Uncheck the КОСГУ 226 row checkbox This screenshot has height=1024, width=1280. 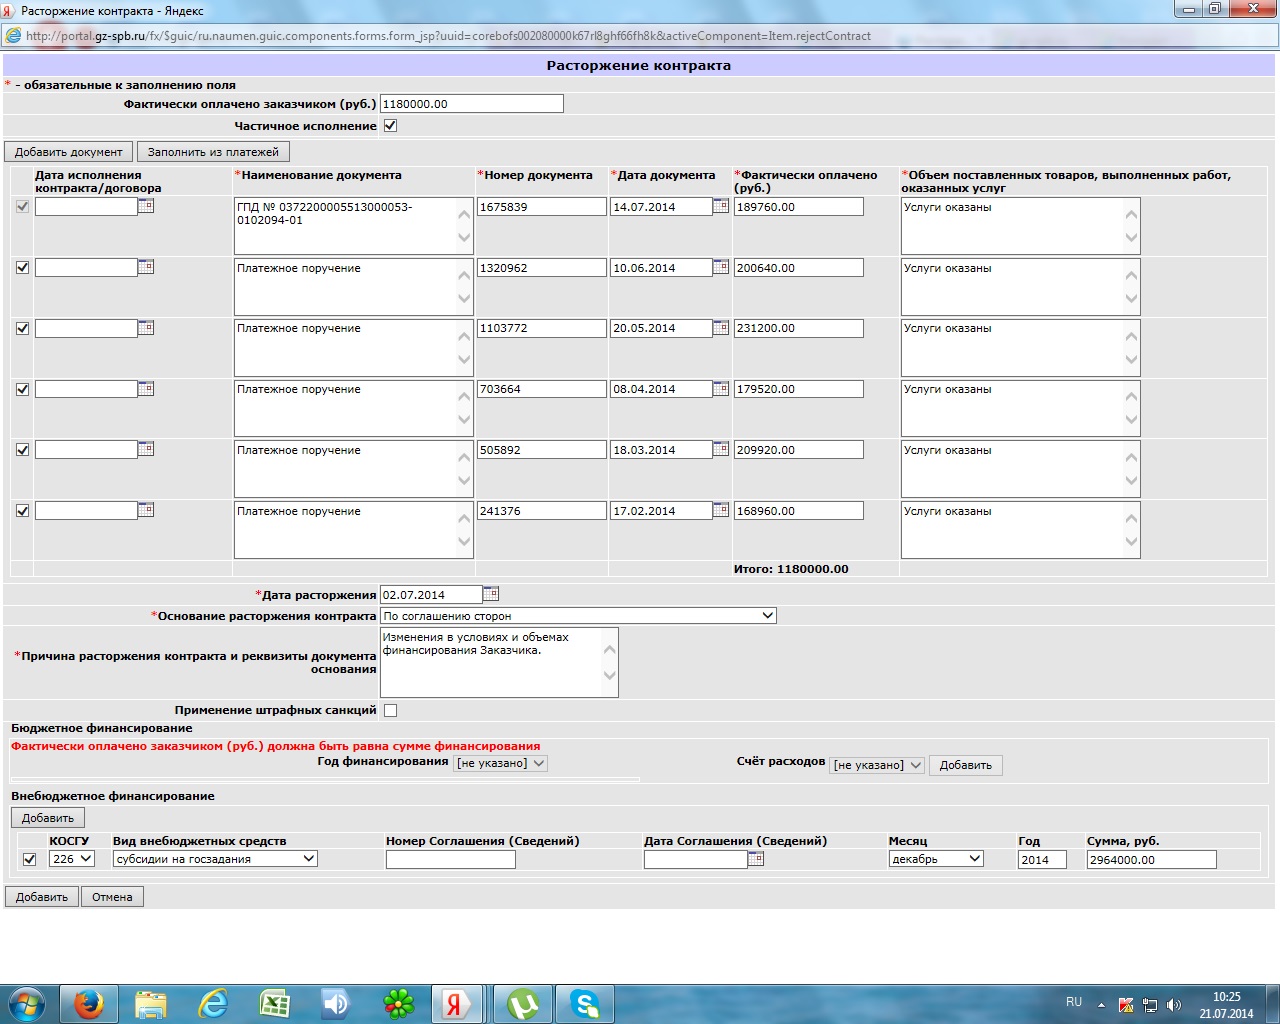(x=29, y=859)
